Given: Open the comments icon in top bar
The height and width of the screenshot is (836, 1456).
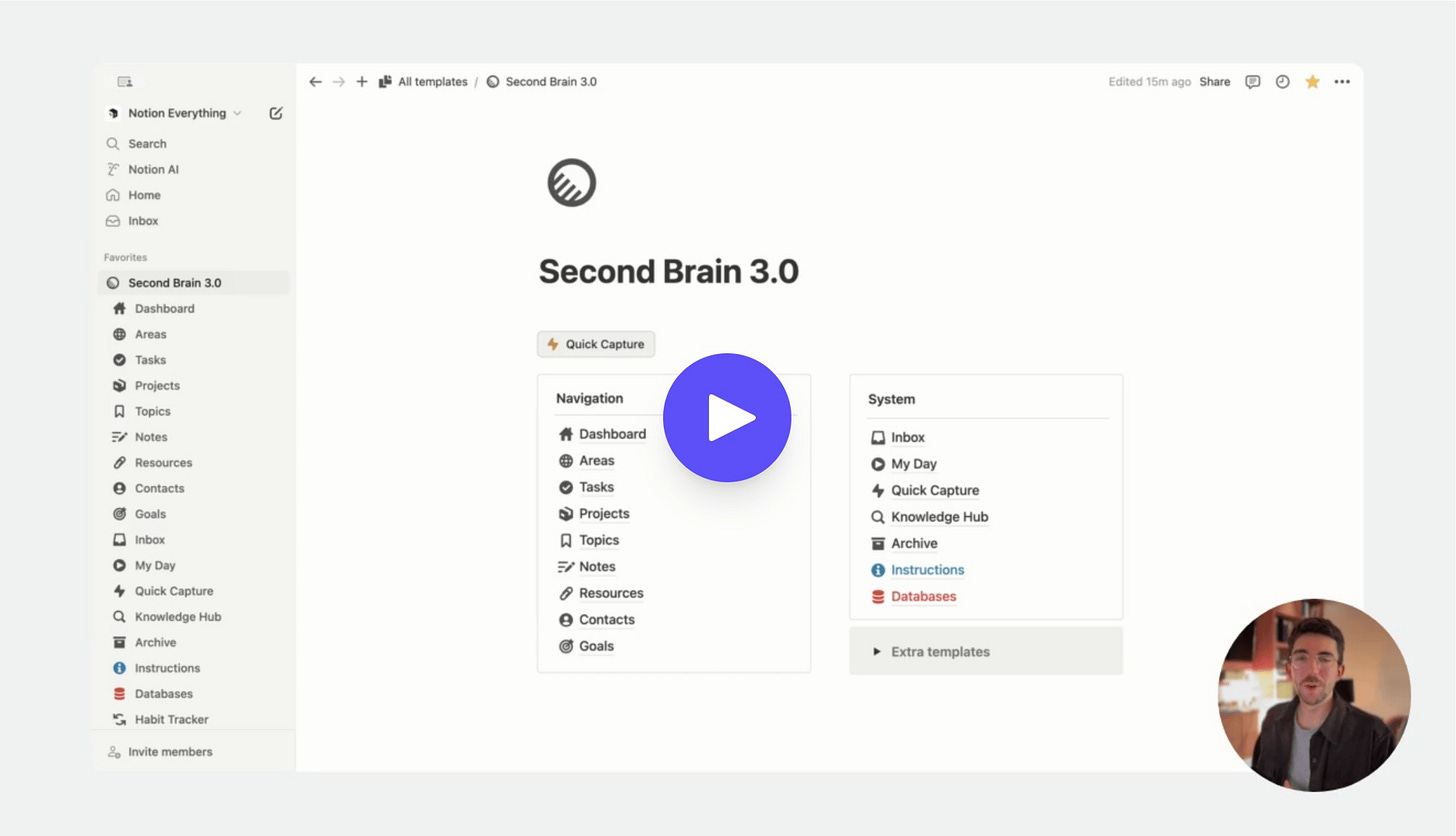Looking at the screenshot, I should (x=1253, y=82).
